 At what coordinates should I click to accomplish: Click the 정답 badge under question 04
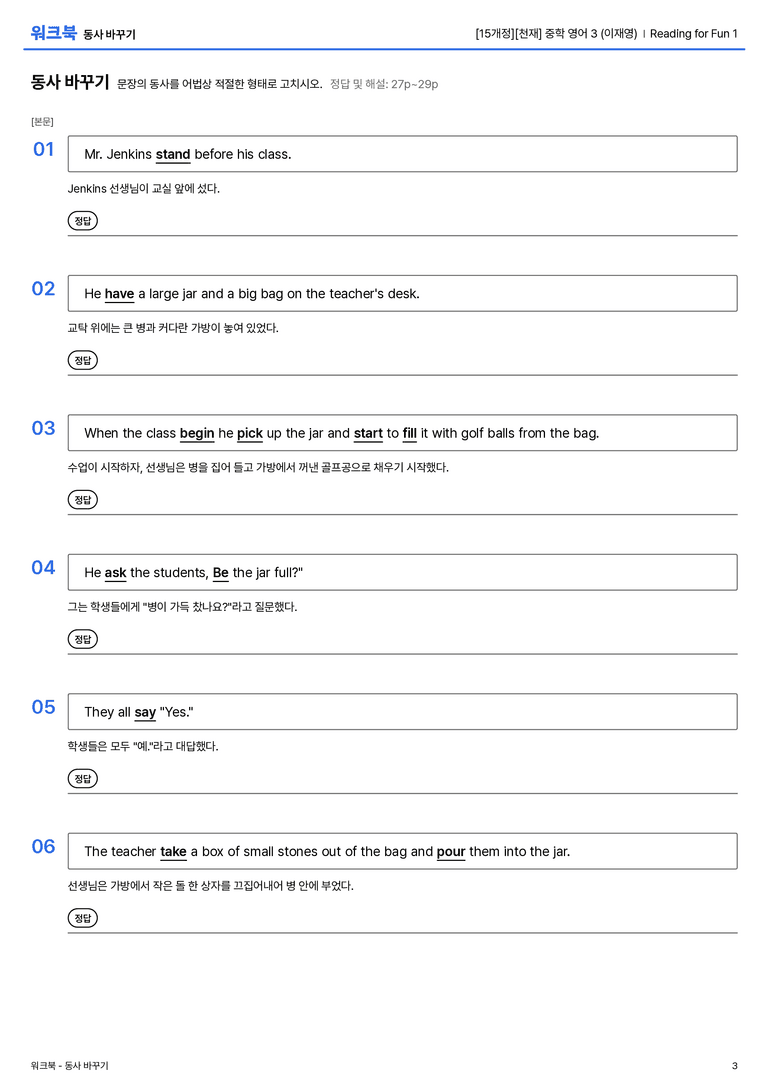pyautogui.click(x=82, y=638)
